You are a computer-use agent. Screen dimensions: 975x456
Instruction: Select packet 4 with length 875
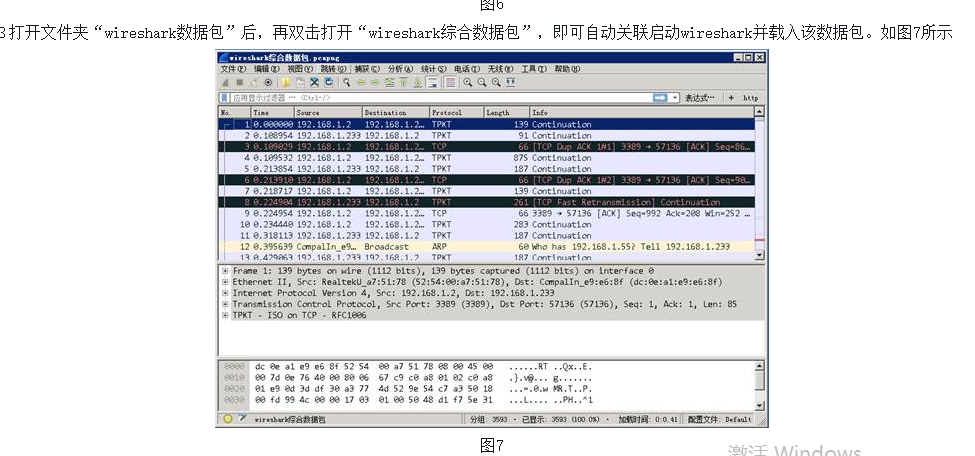487,158
